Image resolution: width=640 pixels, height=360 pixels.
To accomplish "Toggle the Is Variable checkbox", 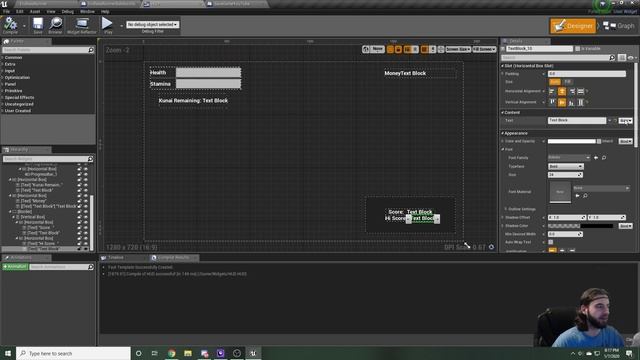I will 578,49.
